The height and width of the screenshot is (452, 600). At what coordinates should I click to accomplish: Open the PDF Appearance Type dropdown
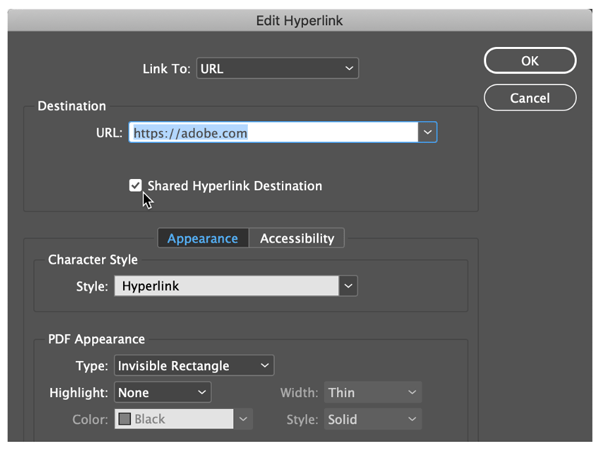194,366
